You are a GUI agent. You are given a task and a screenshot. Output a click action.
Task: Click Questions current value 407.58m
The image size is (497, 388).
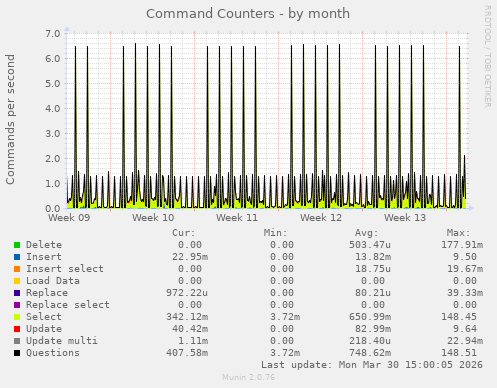coord(187,353)
